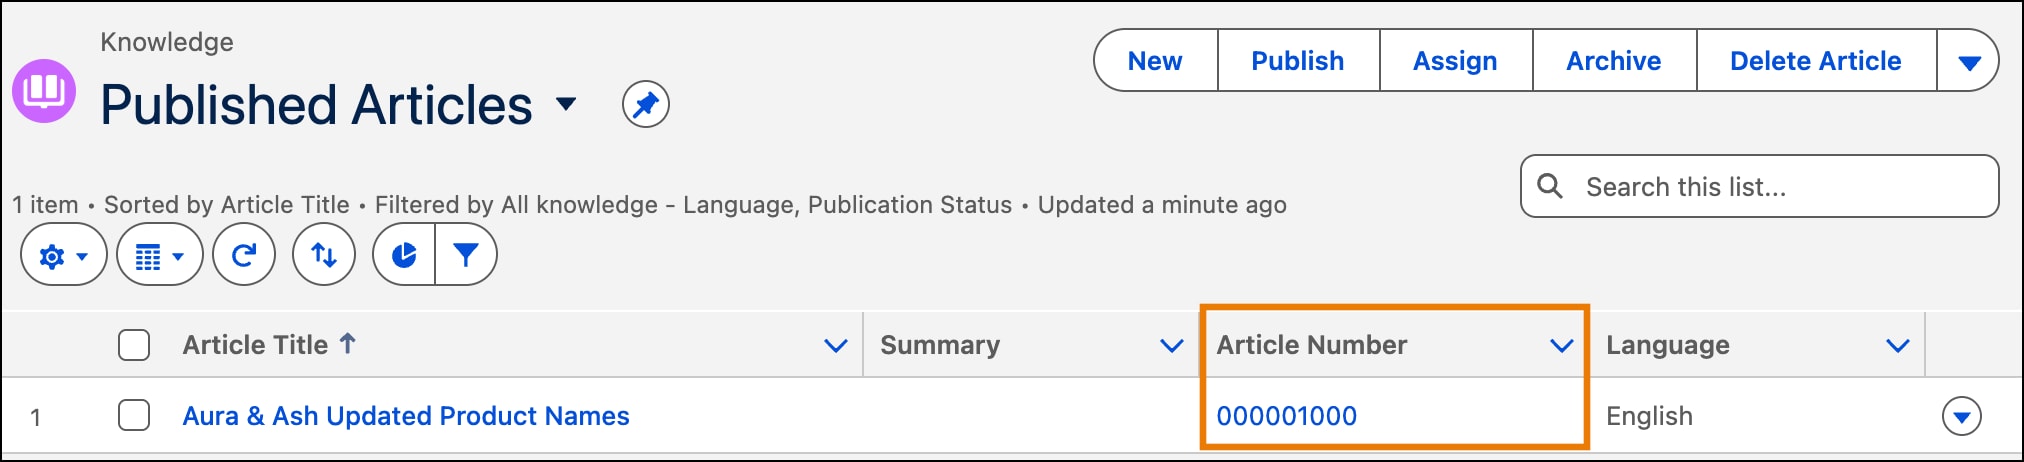Open the list view controls gear
Image resolution: width=2024 pixels, height=462 pixels.
pos(63,256)
